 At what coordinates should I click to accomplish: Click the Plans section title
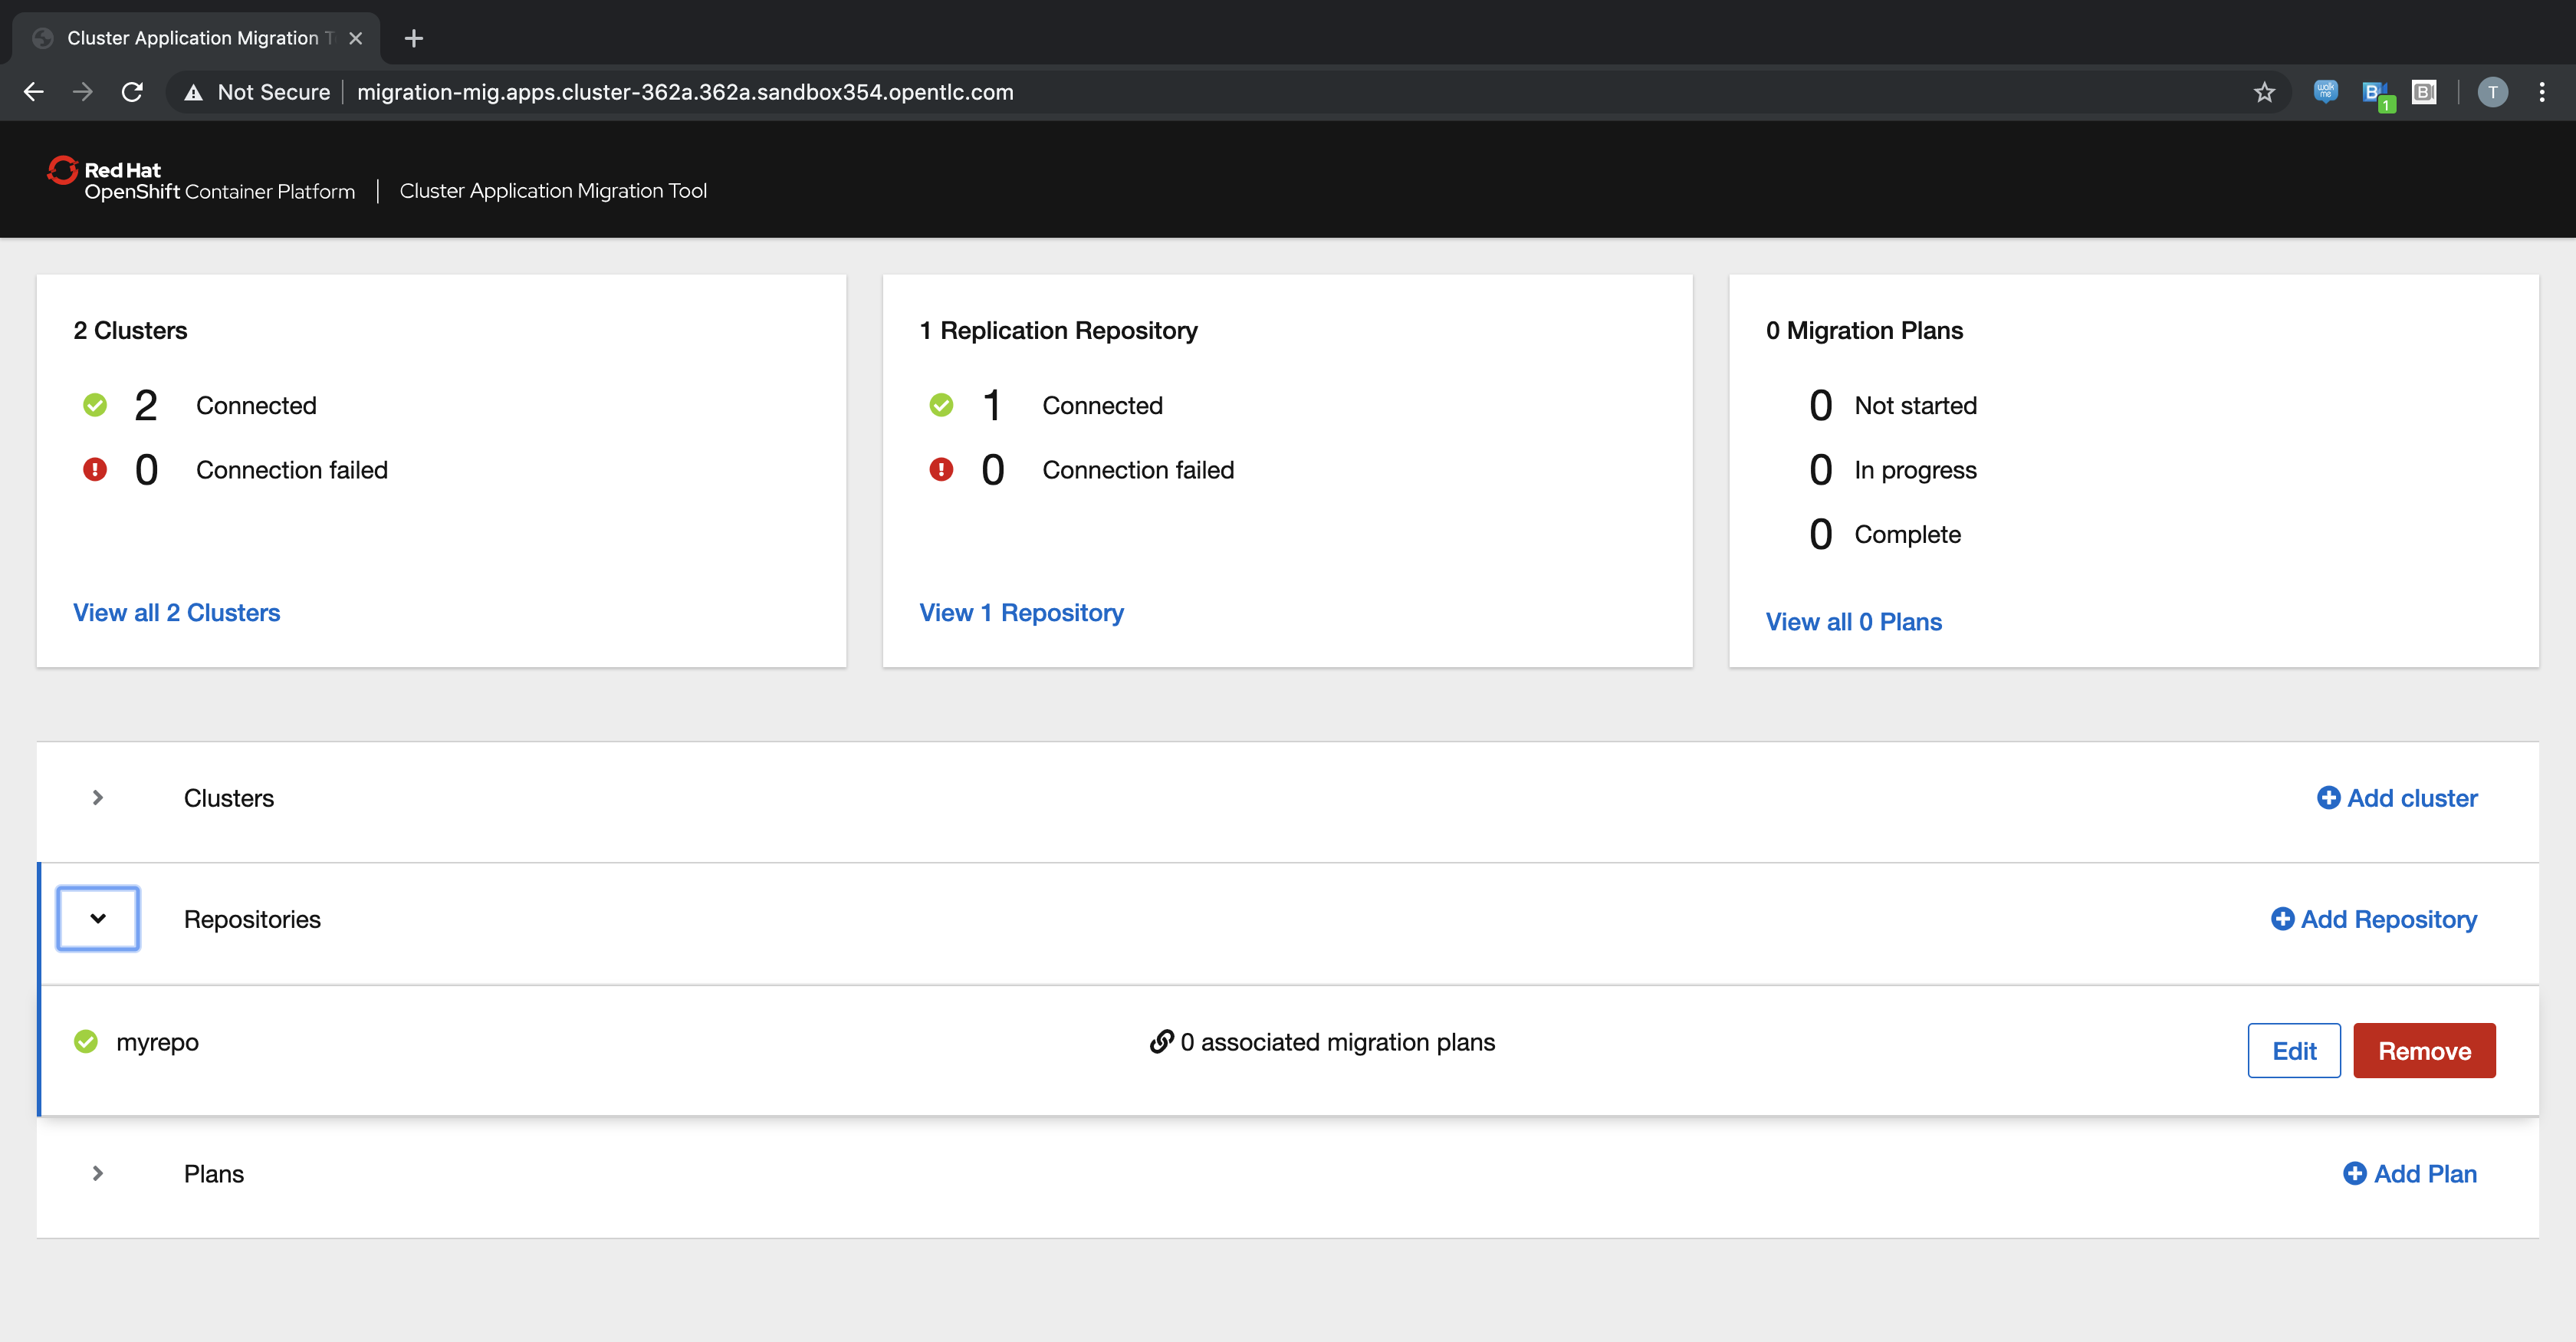point(214,1174)
